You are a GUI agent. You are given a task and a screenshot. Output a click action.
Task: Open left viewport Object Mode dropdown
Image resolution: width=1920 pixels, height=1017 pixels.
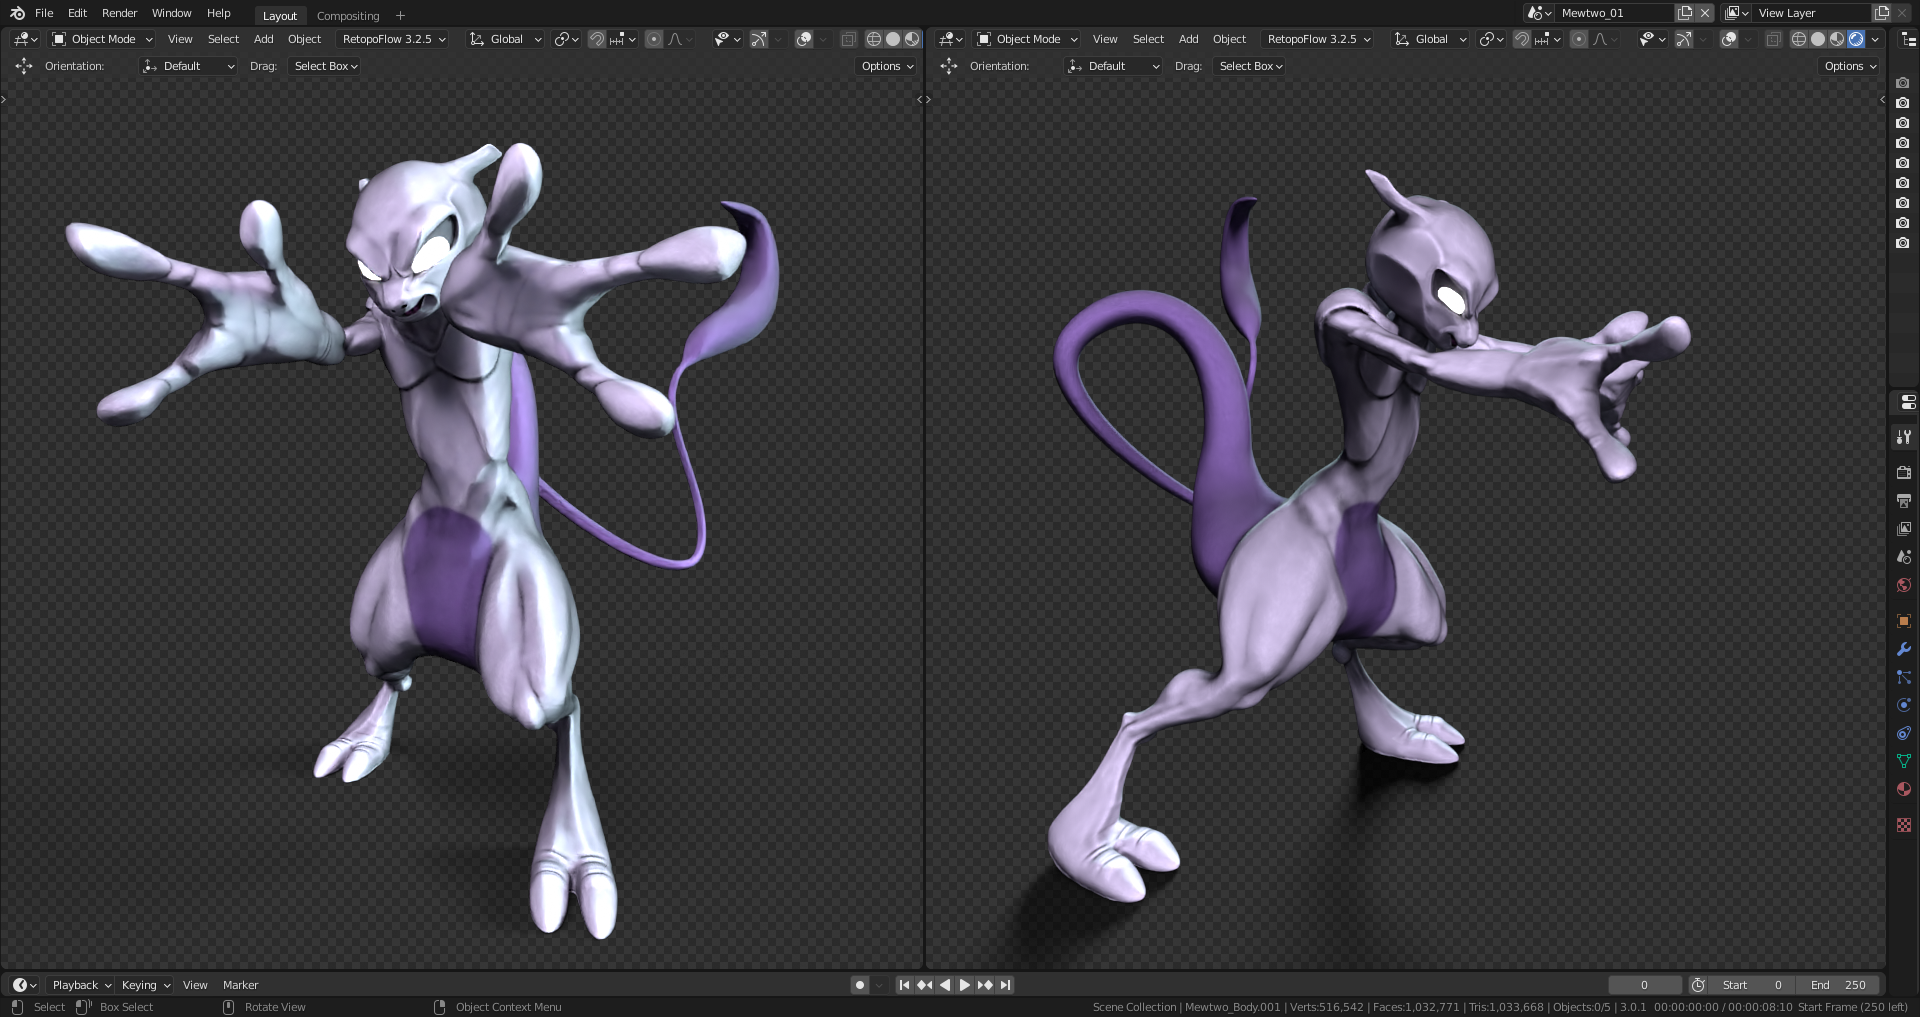(x=102, y=39)
